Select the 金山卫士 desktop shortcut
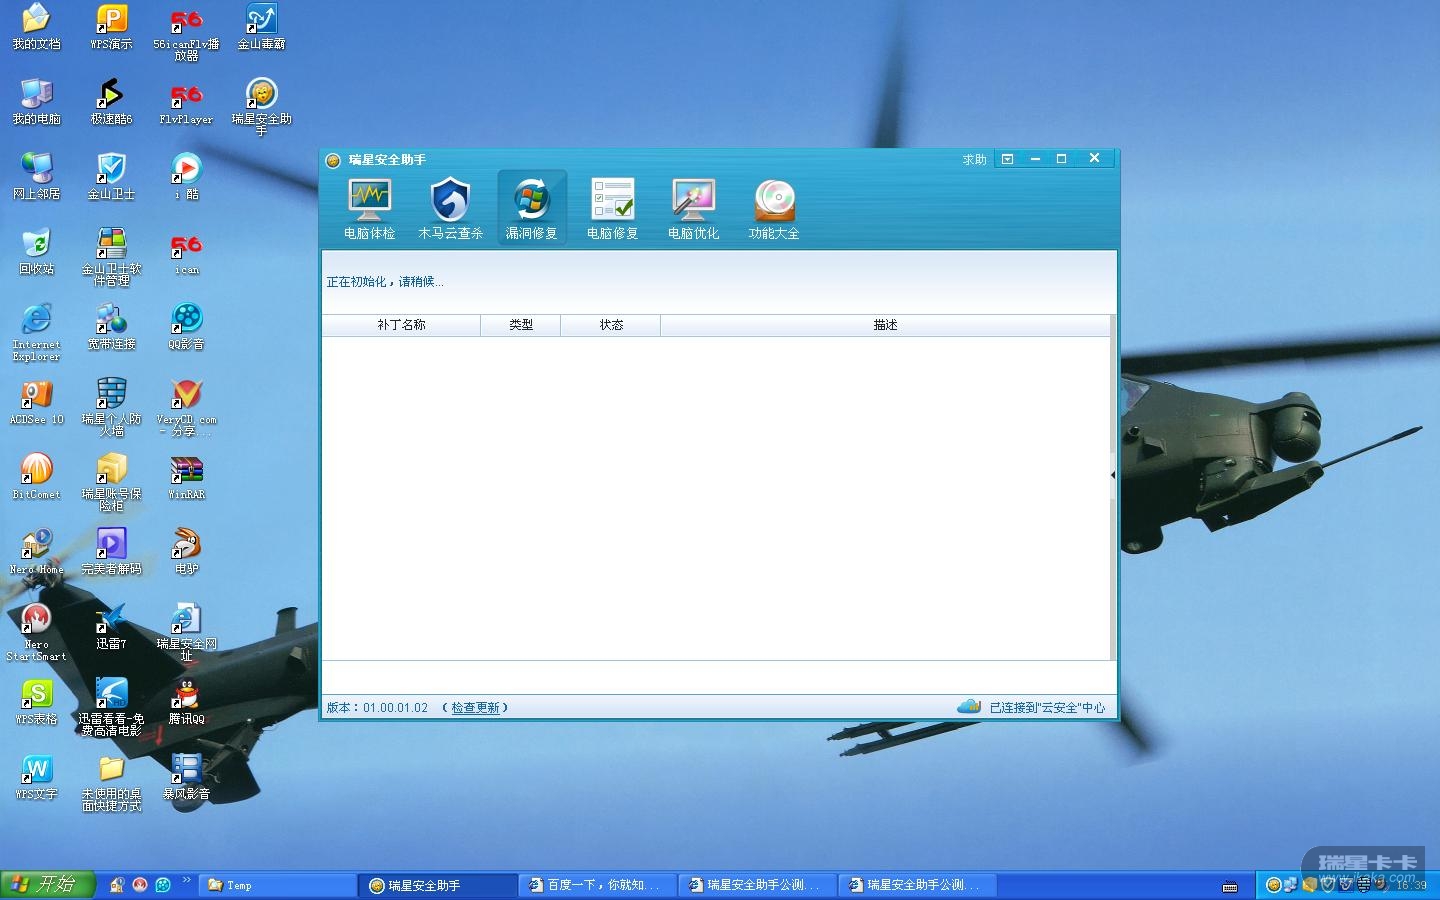Screen dimensions: 1440x900 coord(111,177)
